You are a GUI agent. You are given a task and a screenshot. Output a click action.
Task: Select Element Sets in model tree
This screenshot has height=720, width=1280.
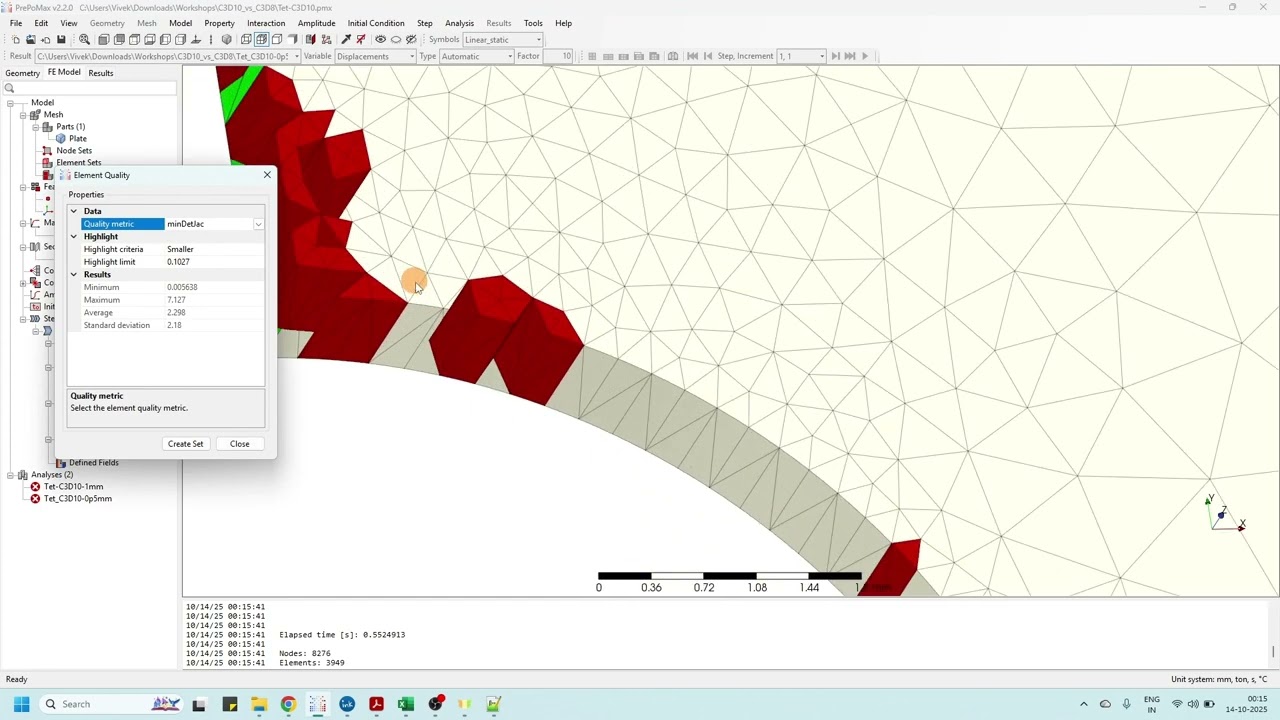78,163
